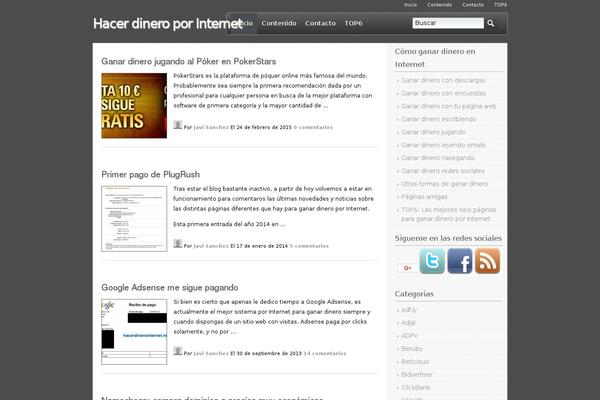Click Contacto in the top small menu
Viewport: 600px width, 400px height.
[x=473, y=5]
